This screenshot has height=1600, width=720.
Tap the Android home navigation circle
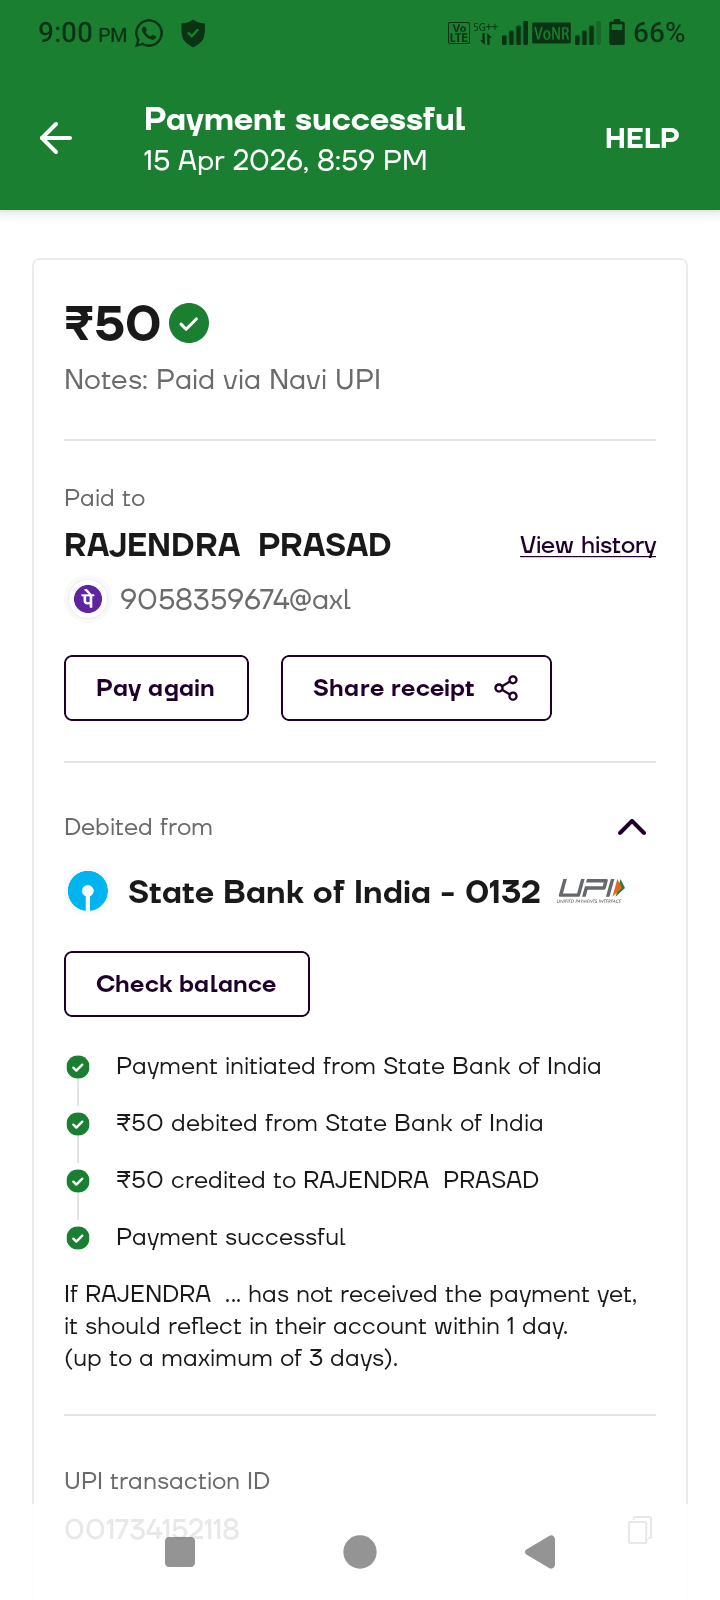coord(360,1552)
